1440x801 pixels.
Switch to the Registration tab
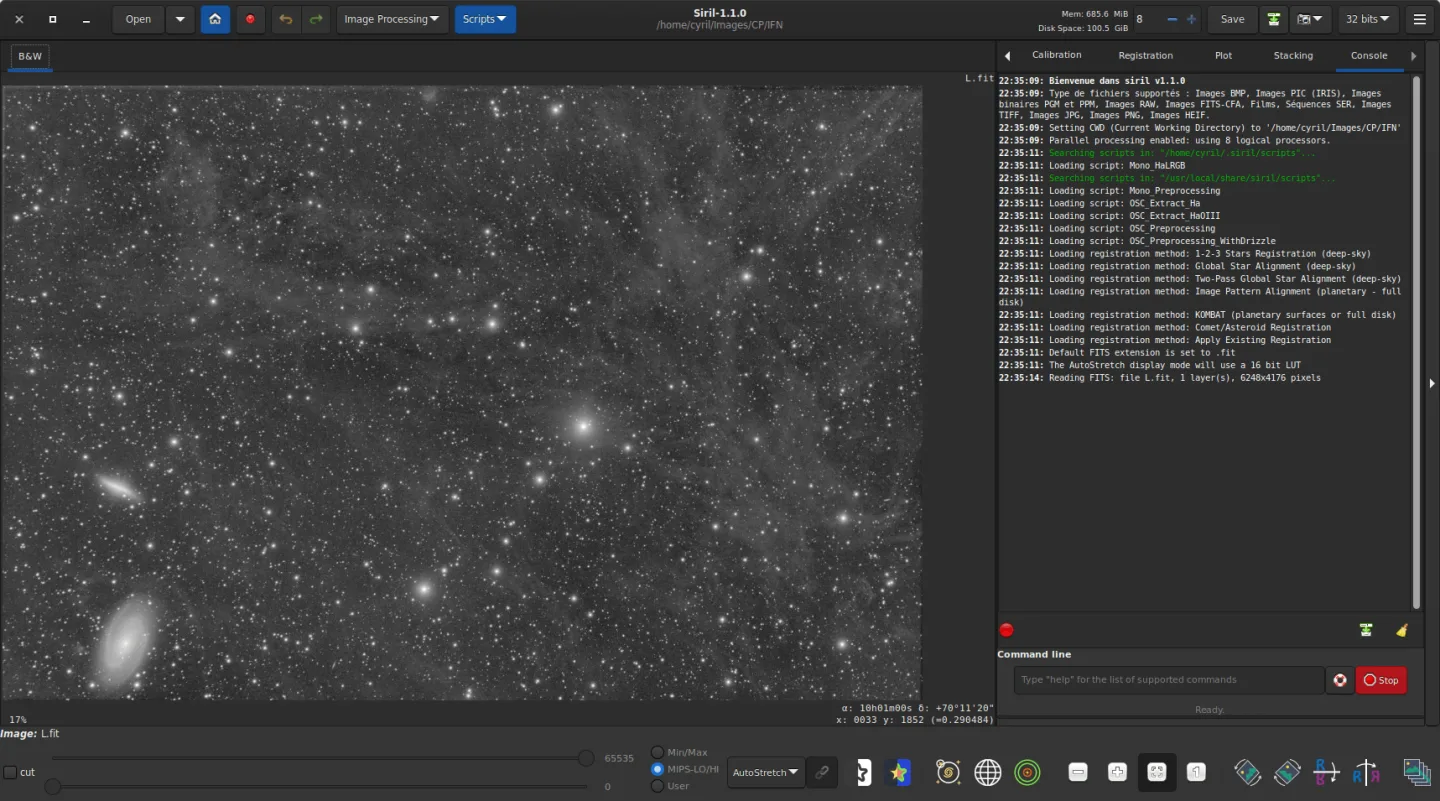(x=1146, y=55)
